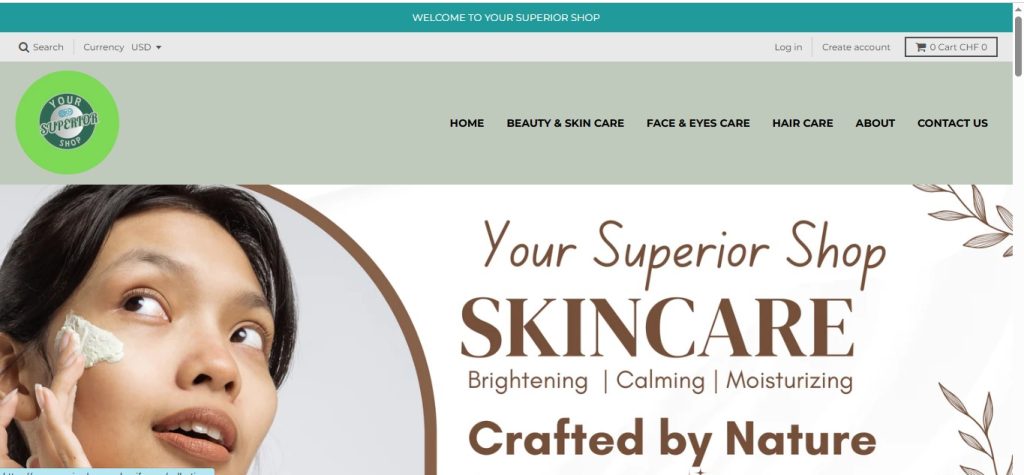Open the Search field label
This screenshot has height=475, width=1024.
(x=48, y=47)
